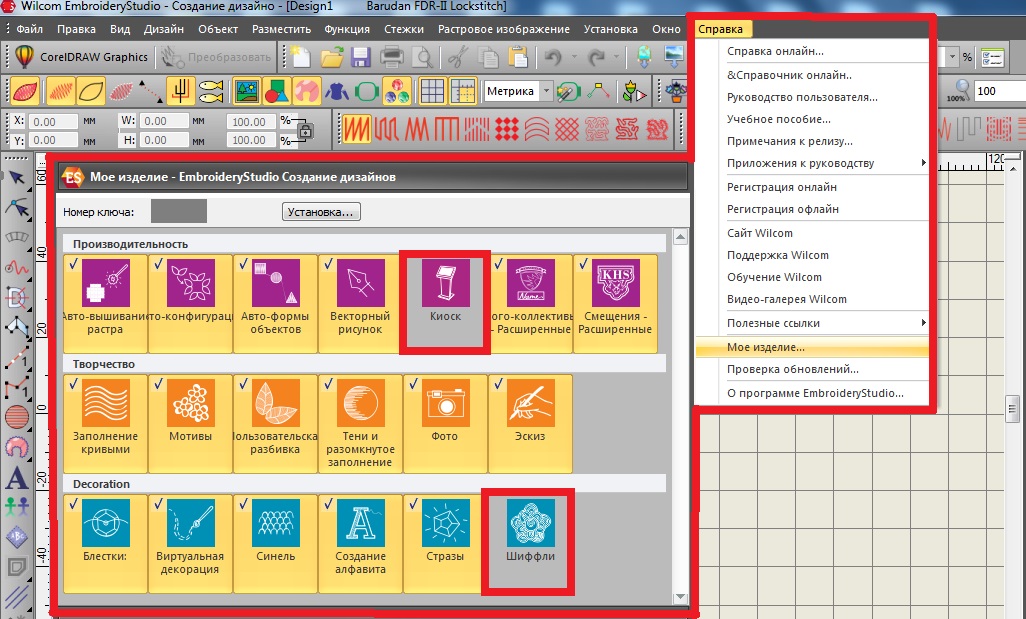Click the lettering A tool in left toolbox
This screenshot has height=619, width=1026.
(15, 478)
